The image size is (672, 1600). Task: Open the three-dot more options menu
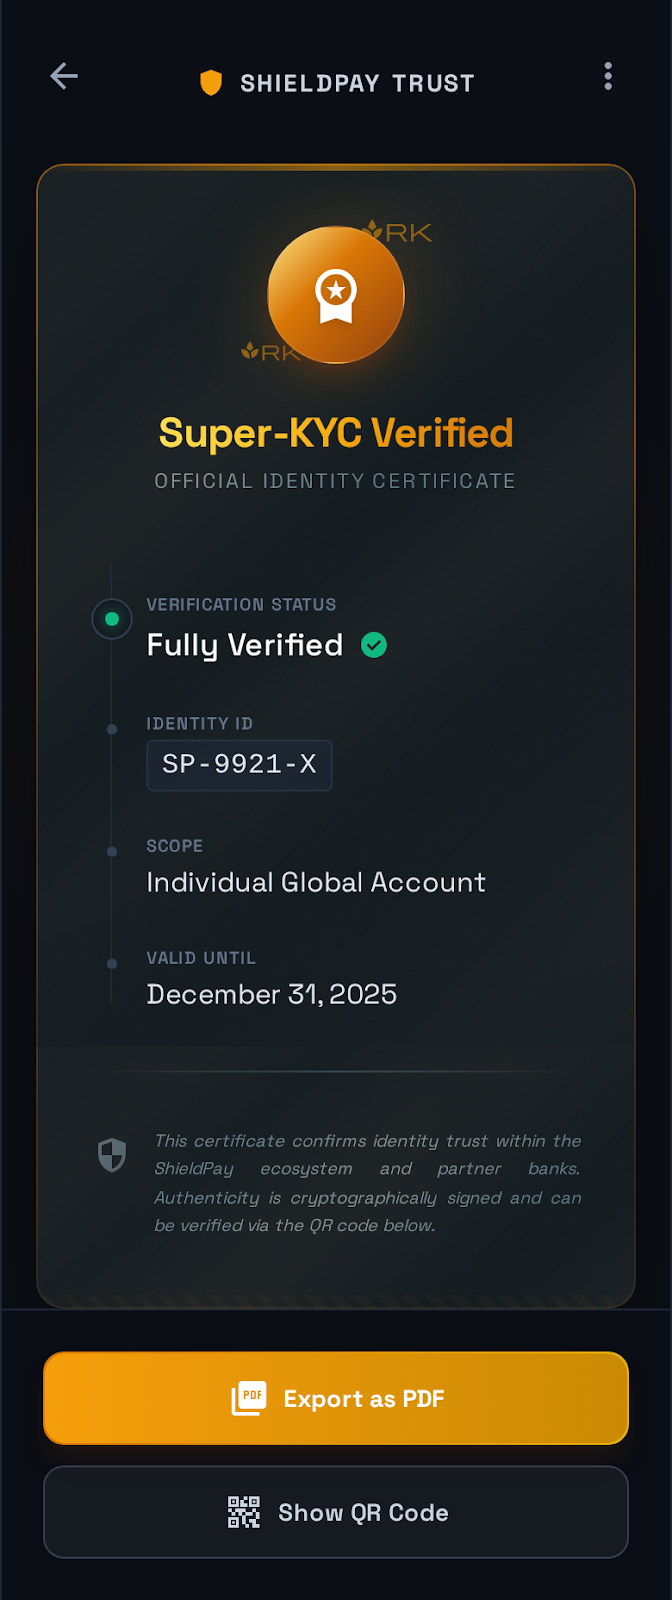click(608, 77)
